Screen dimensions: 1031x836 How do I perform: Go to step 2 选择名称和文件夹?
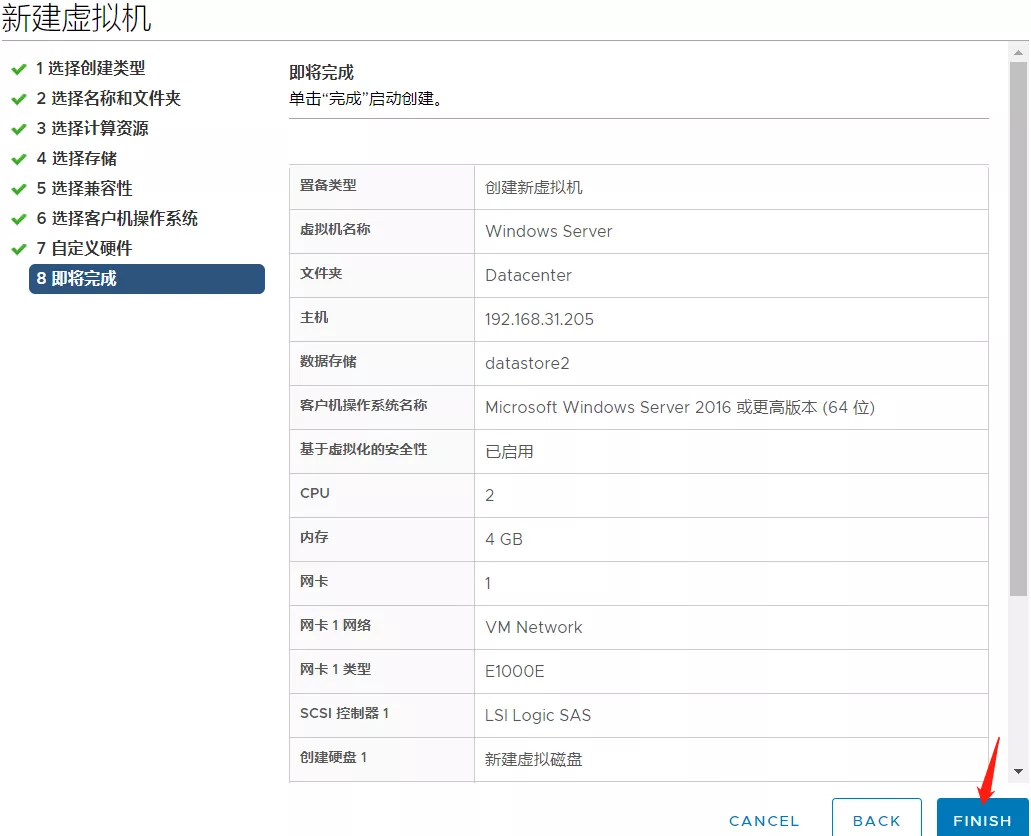[108, 99]
